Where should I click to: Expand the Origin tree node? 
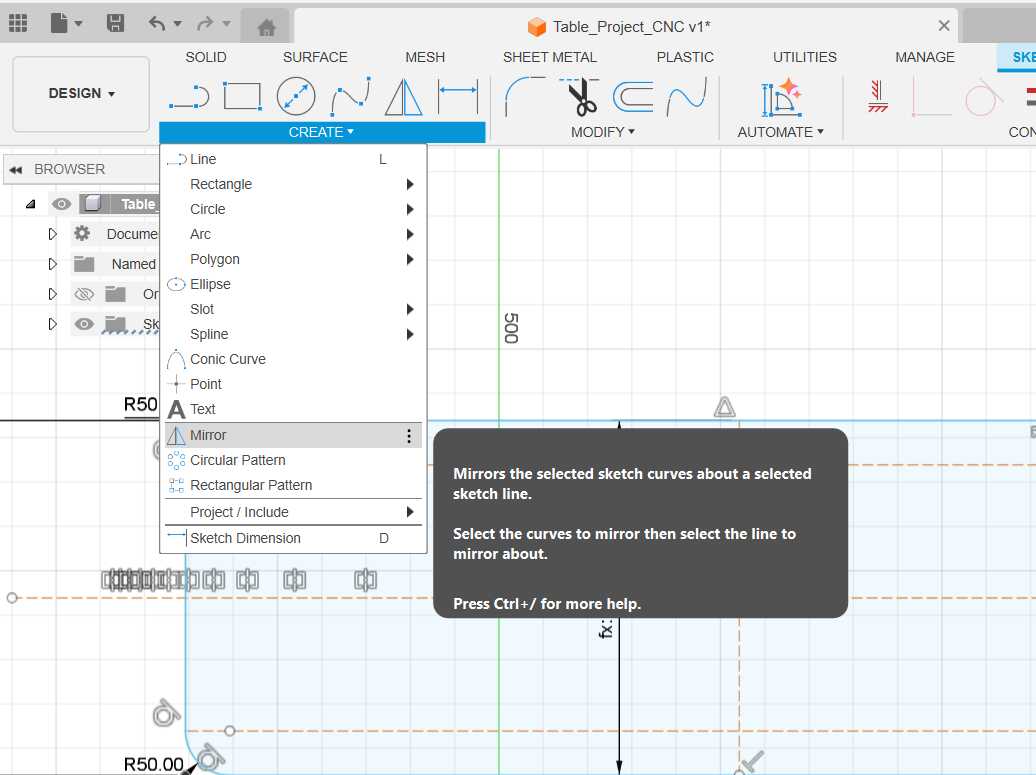53,294
